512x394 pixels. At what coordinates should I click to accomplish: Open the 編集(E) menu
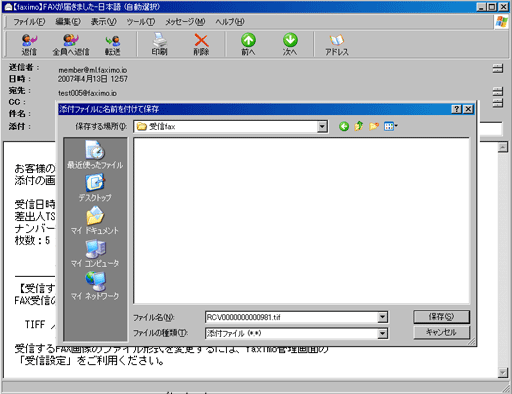[x=68, y=22]
